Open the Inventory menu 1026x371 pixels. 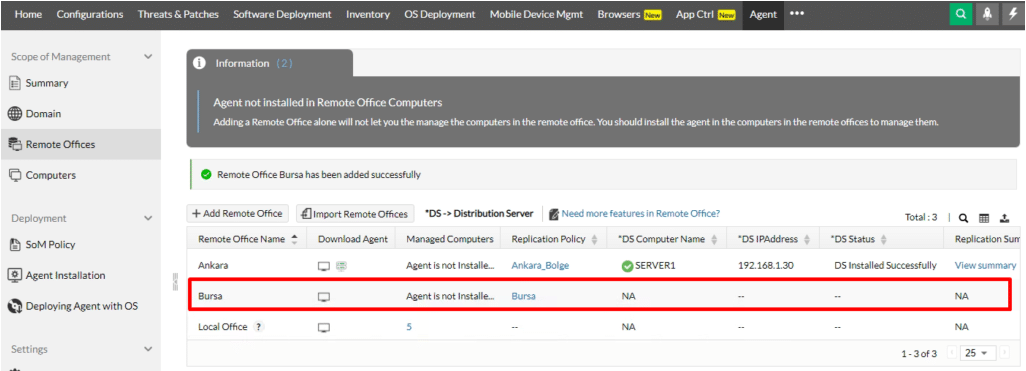pyautogui.click(x=368, y=14)
